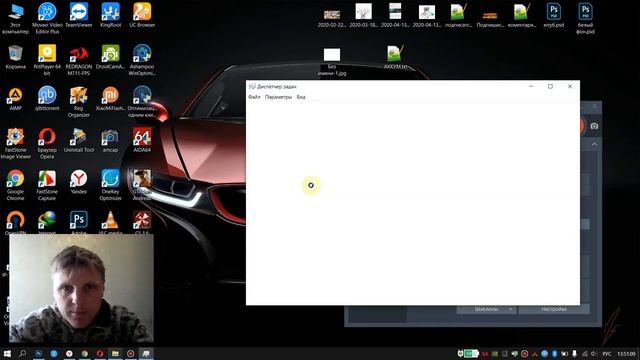Click the Настройки button in recorder window
The height and width of the screenshot is (360, 640).
click(554, 309)
